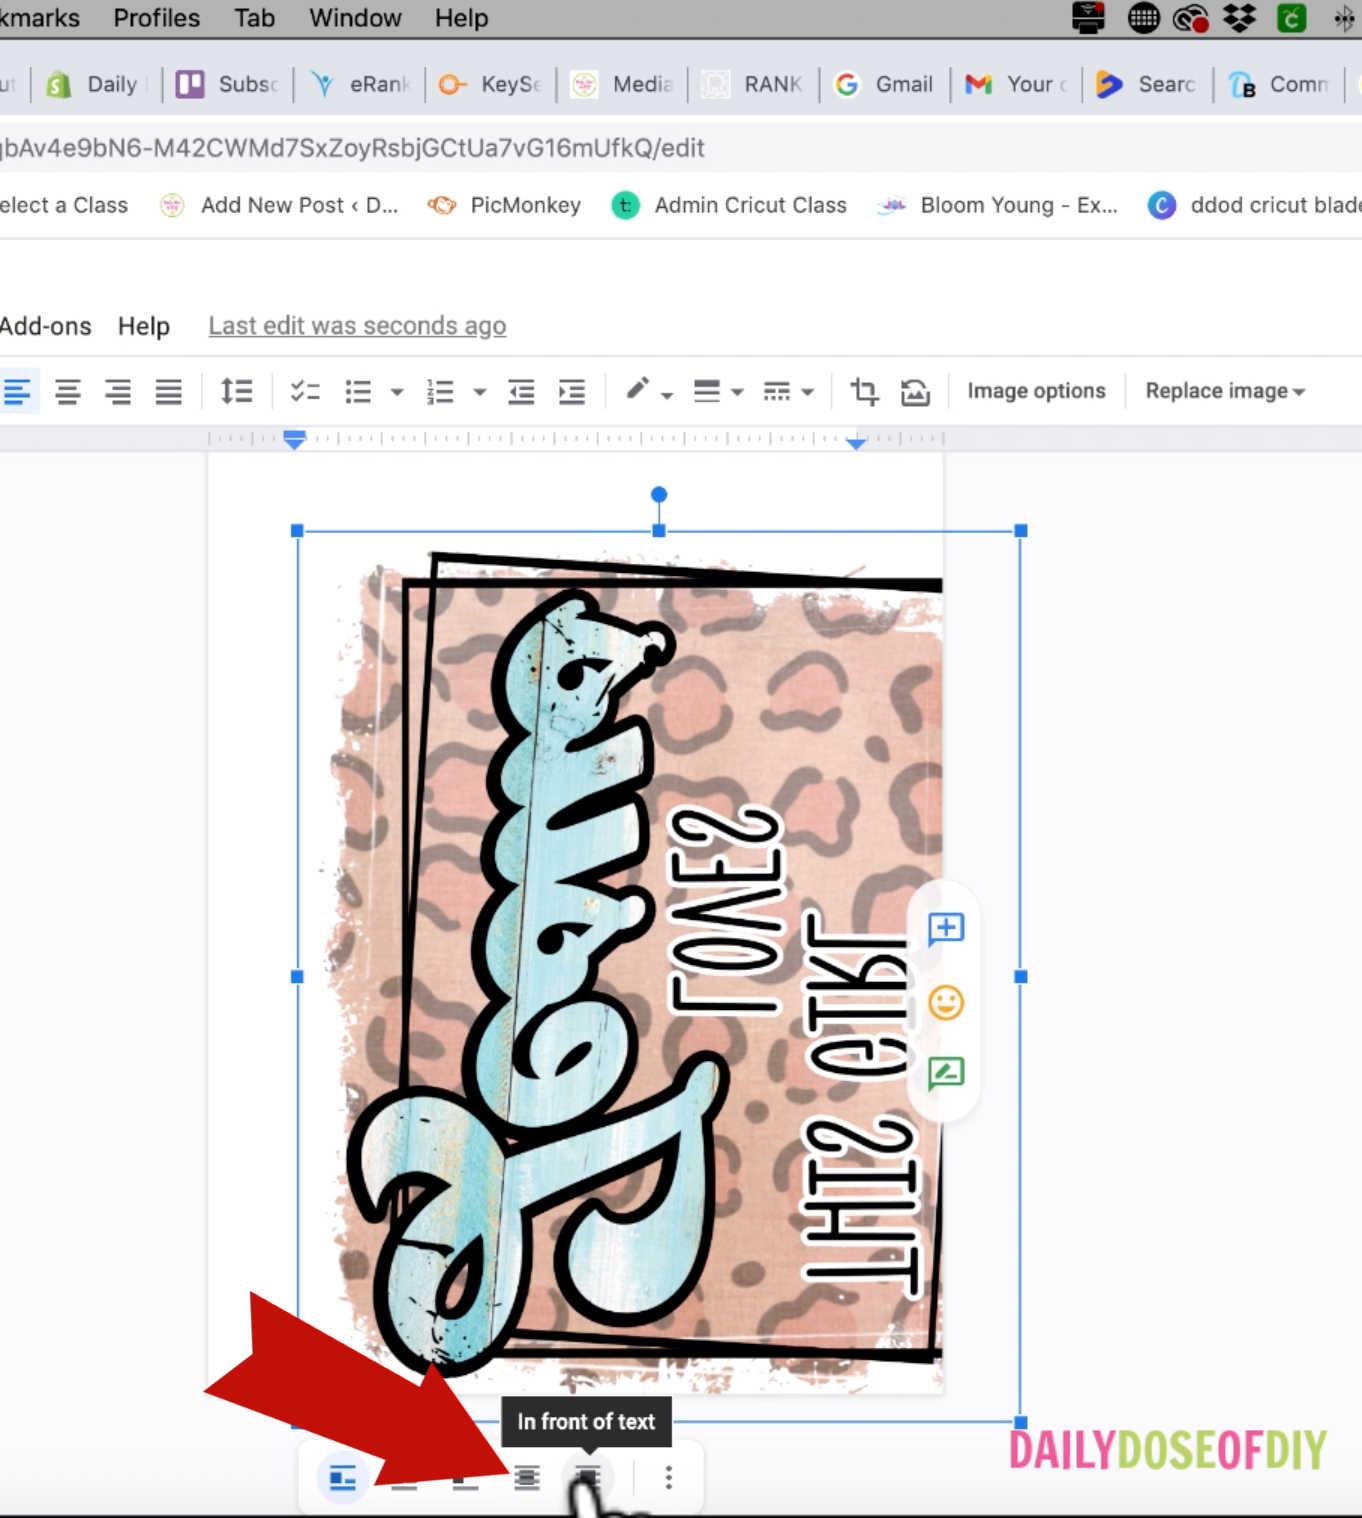Open the Replace image dropdown
Screen dimensions: 1362x1518
coord(1222,391)
